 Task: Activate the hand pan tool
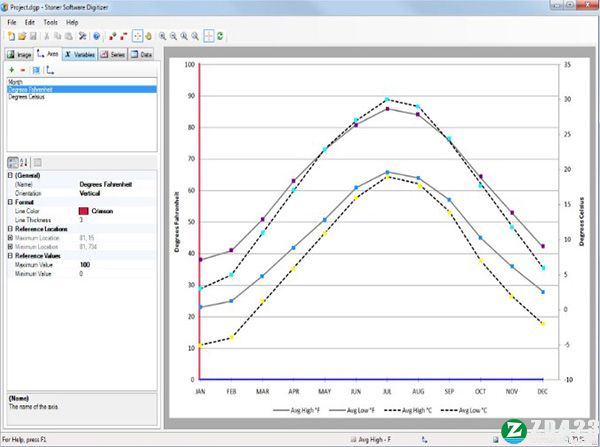pyautogui.click(x=148, y=36)
